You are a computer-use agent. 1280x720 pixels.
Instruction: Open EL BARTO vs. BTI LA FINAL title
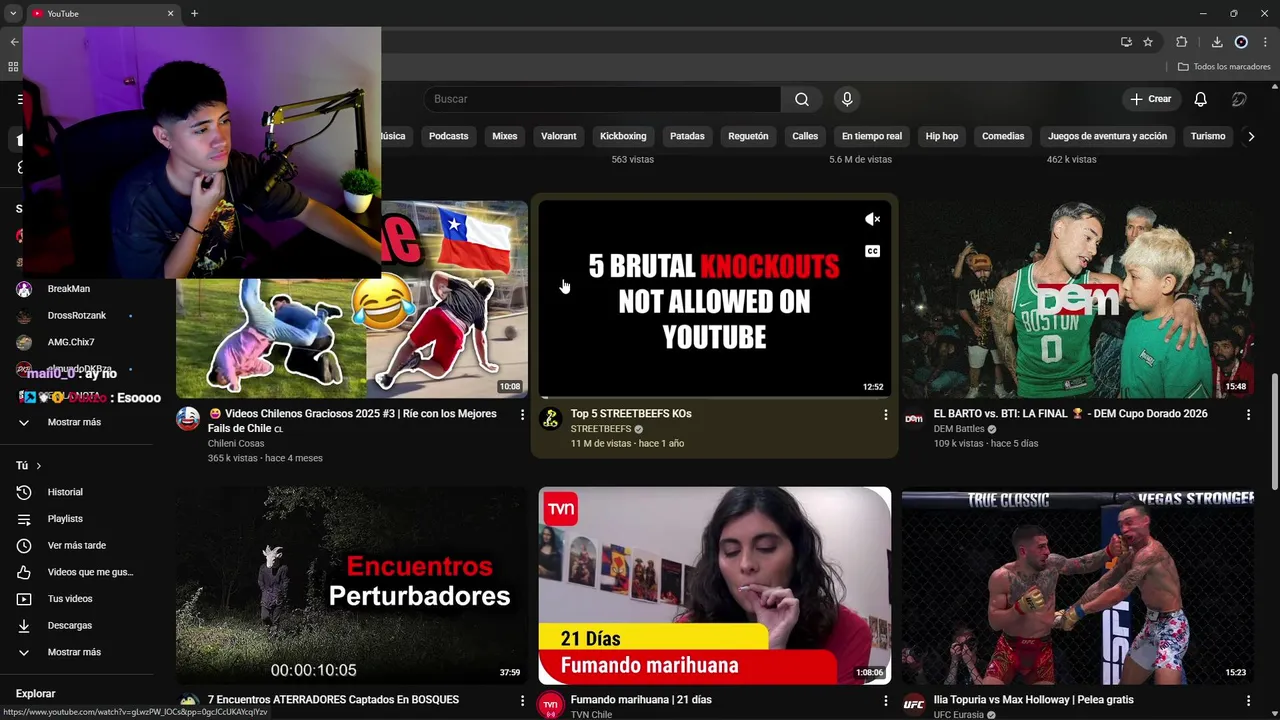tap(1070, 413)
